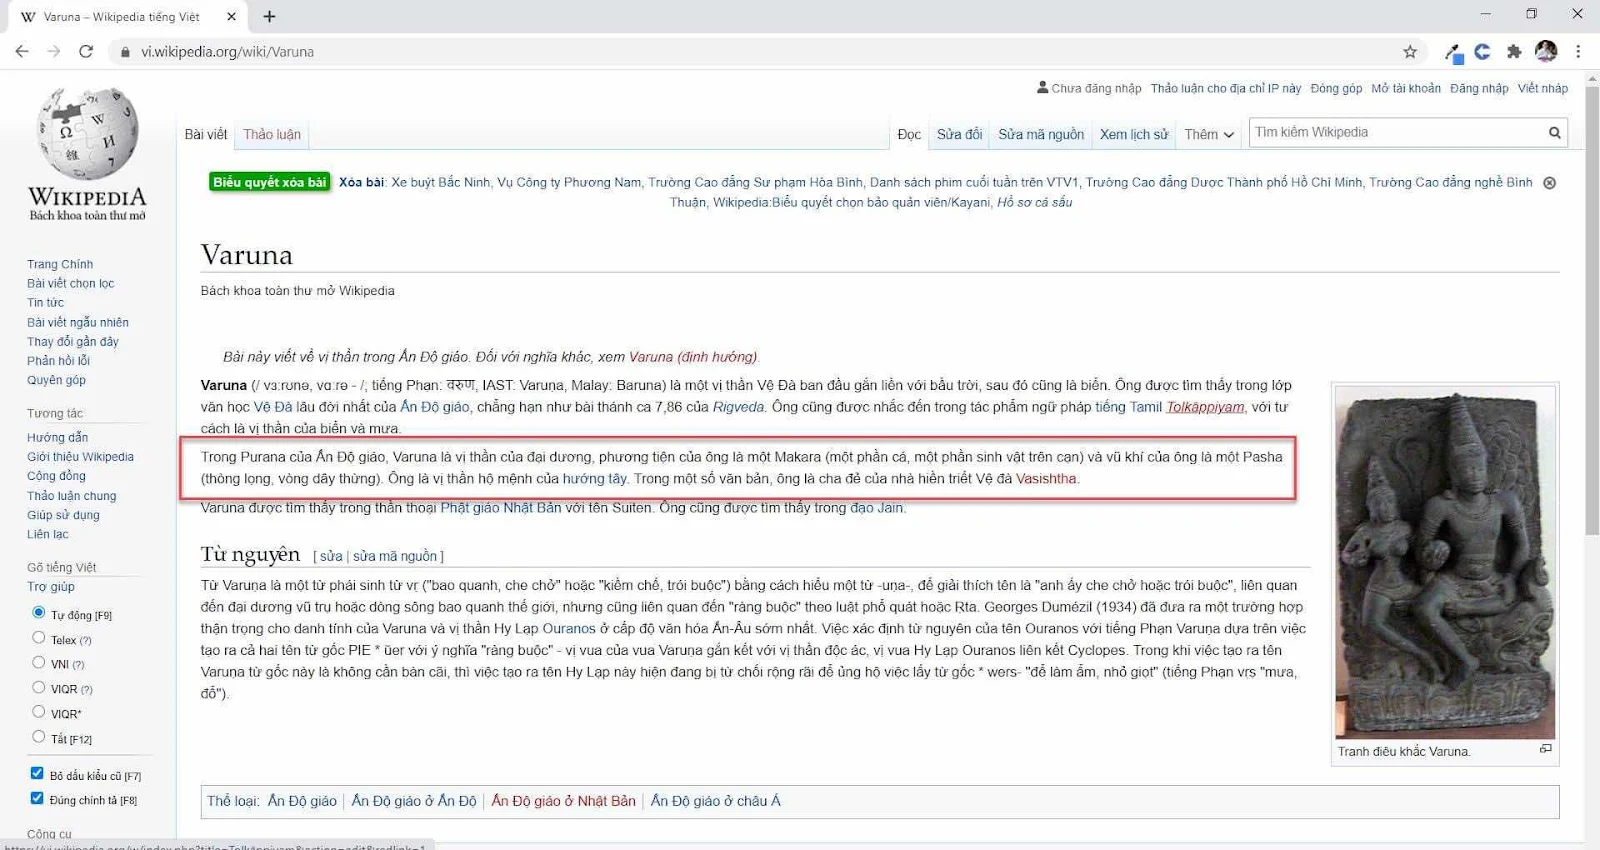Click the Thay đổi gần đây sidebar link
Screen dimensions: 1600x850
pos(73,341)
